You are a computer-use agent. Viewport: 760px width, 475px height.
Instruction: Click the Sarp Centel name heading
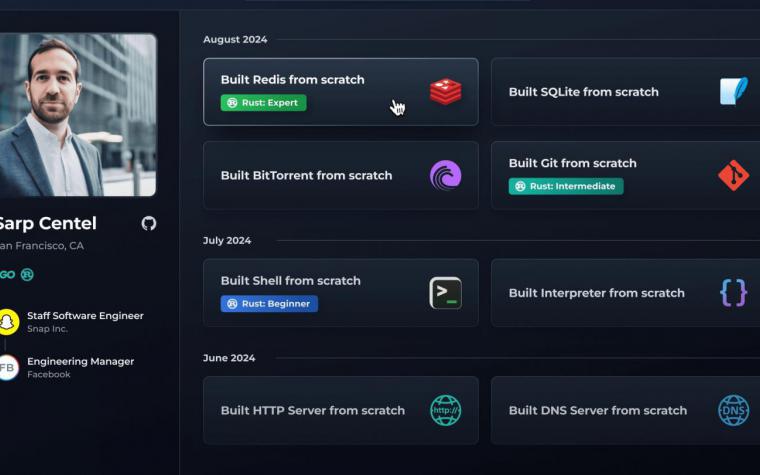48,223
